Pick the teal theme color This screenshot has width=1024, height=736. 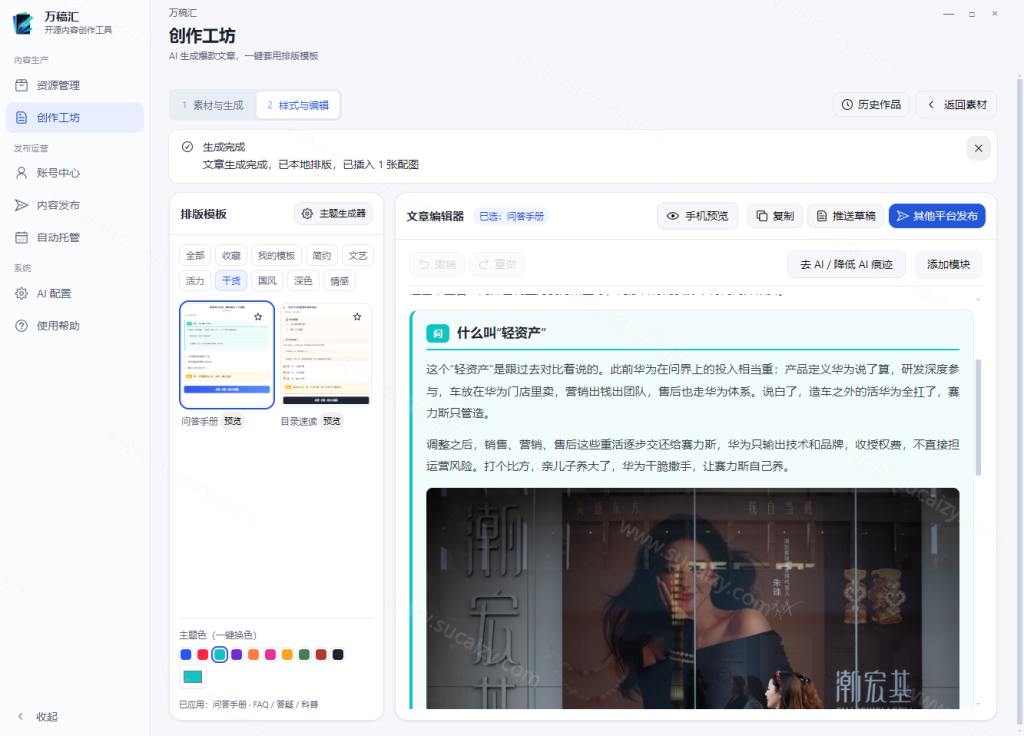(x=220, y=654)
